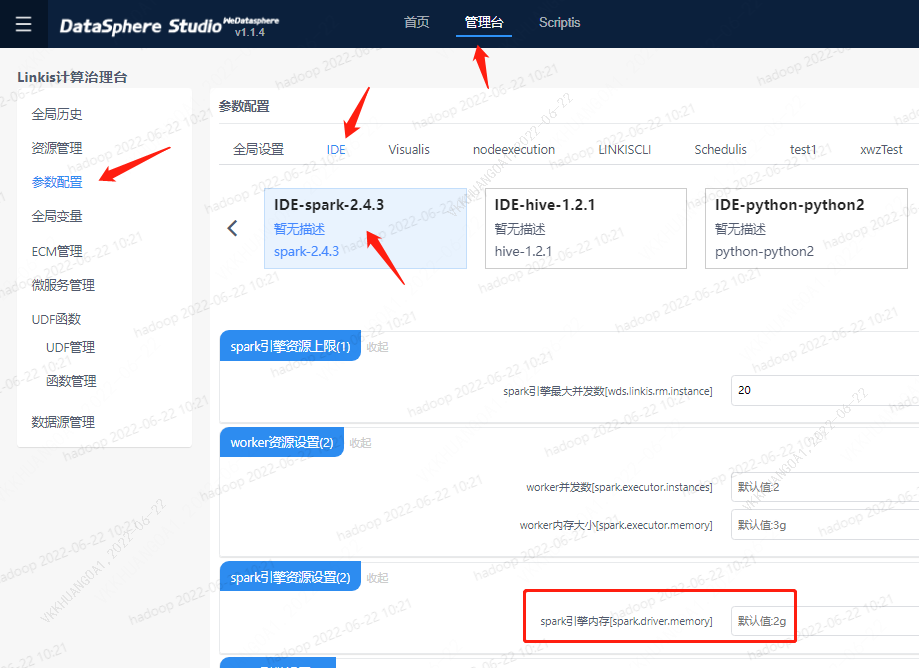
Task: Open 全局变量 sidebar entry
Action: pyautogui.click(x=57, y=216)
